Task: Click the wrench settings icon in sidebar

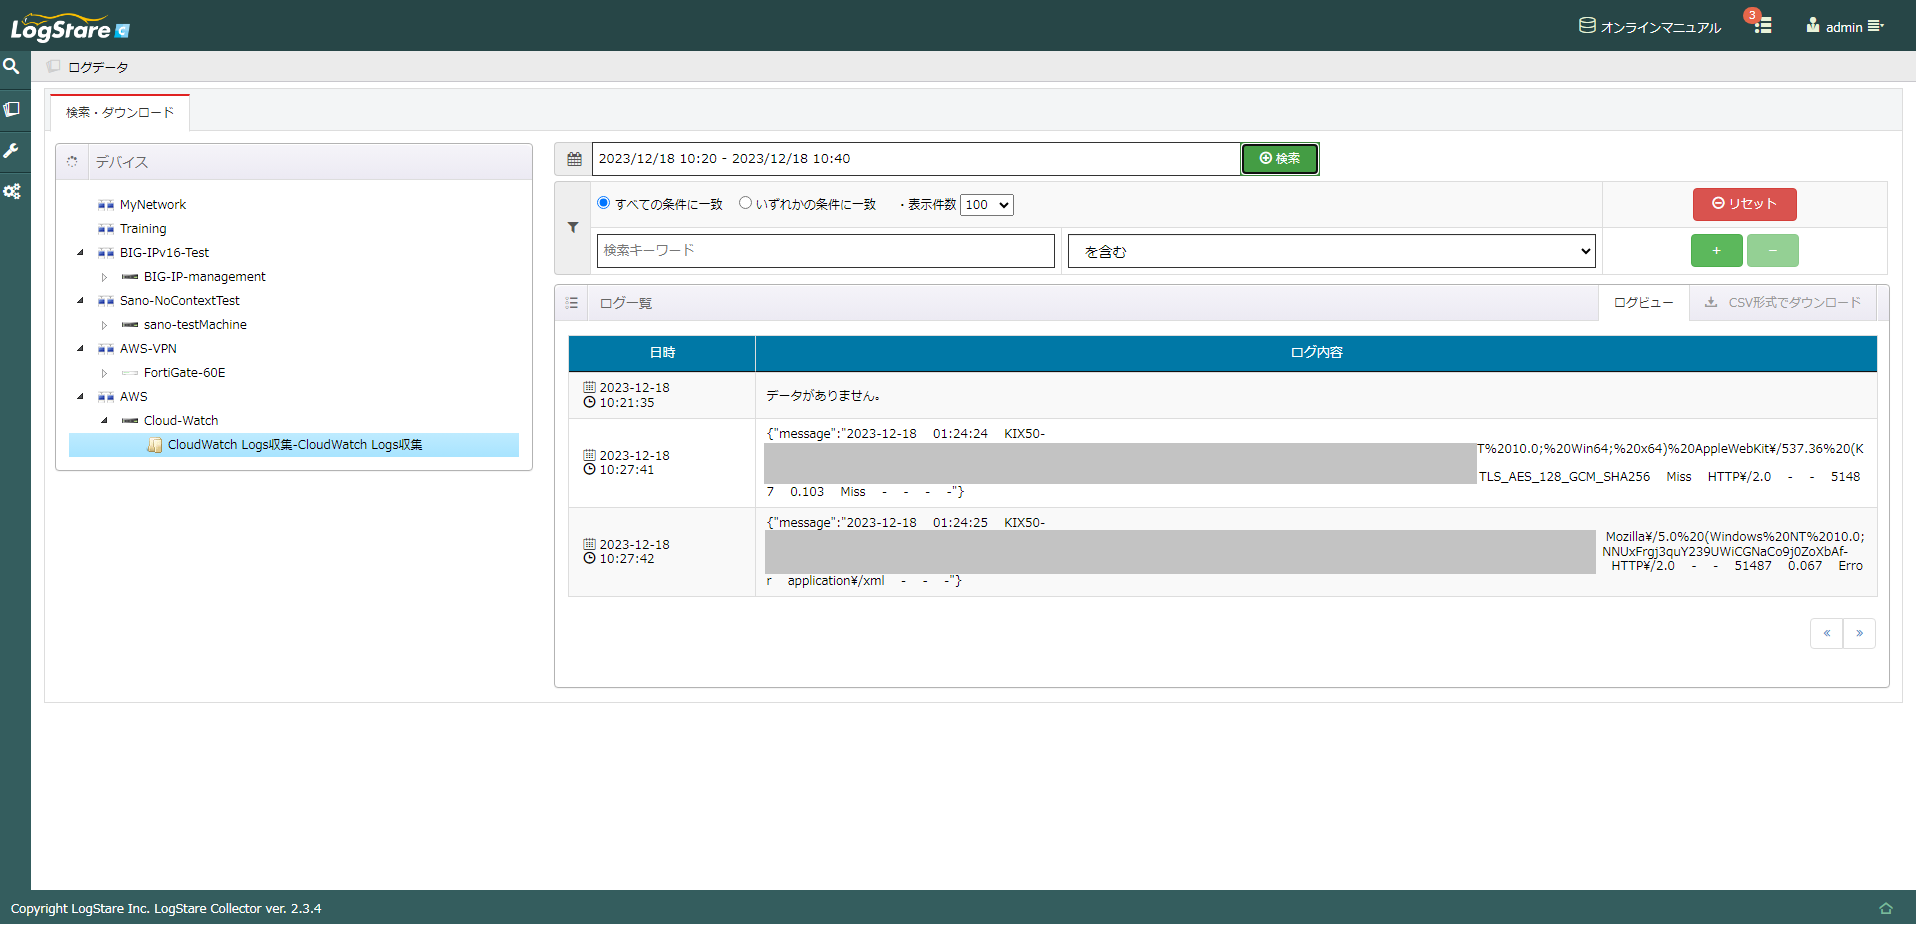Action: pos(12,150)
